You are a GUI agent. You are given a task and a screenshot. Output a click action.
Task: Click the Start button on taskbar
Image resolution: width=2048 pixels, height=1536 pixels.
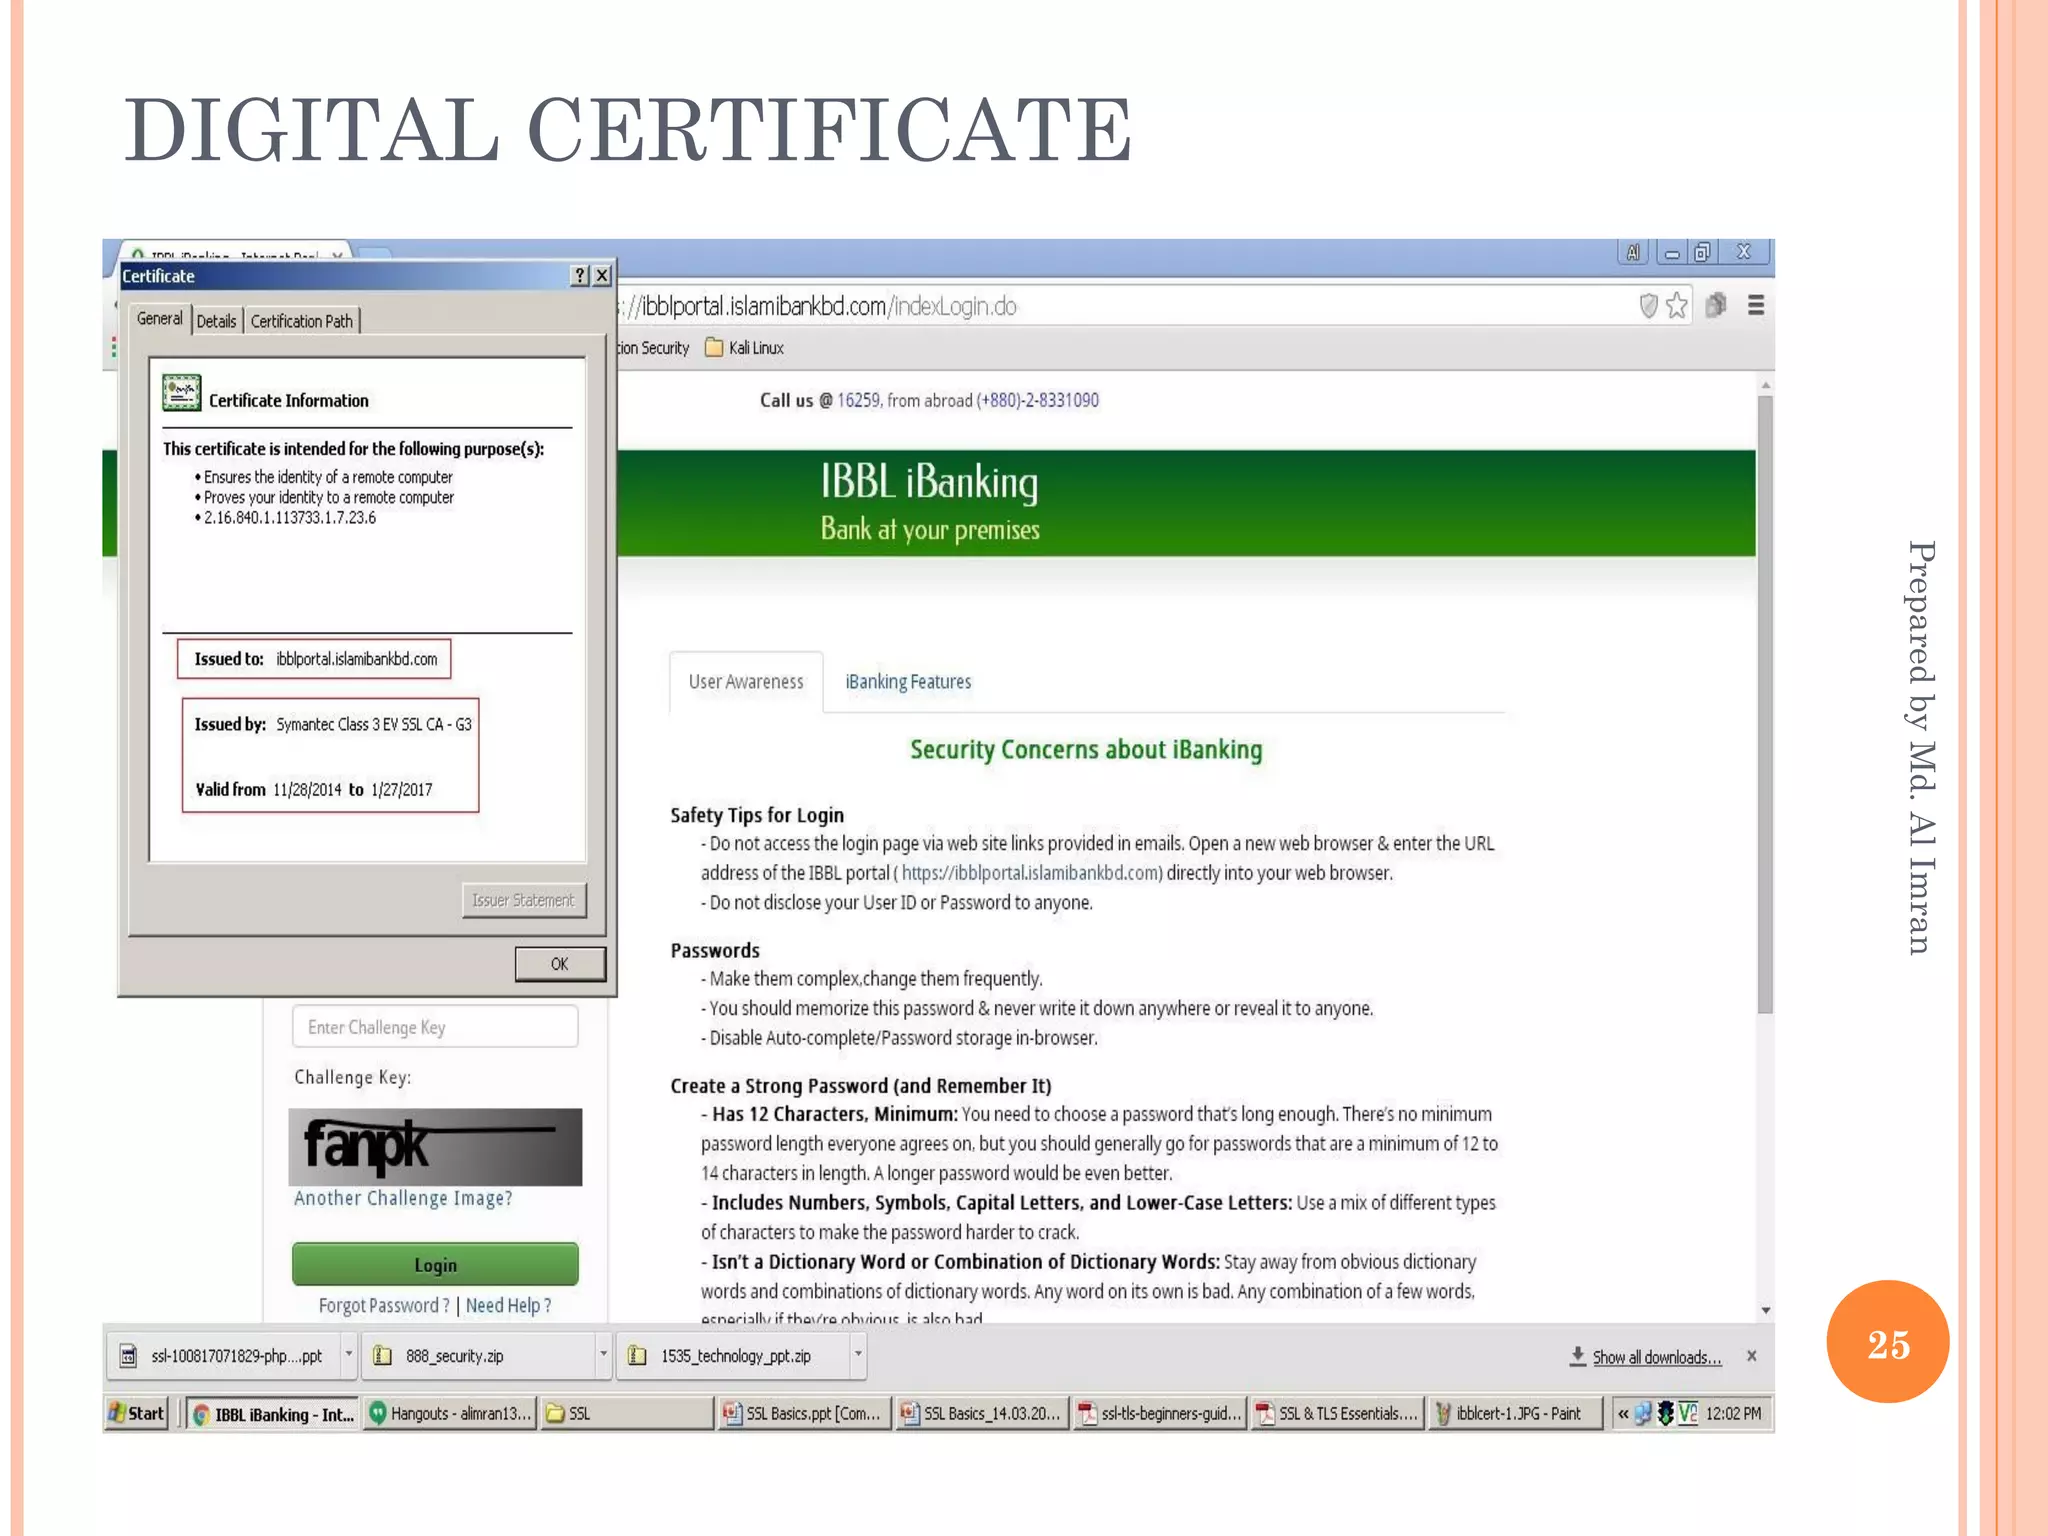point(136,1413)
